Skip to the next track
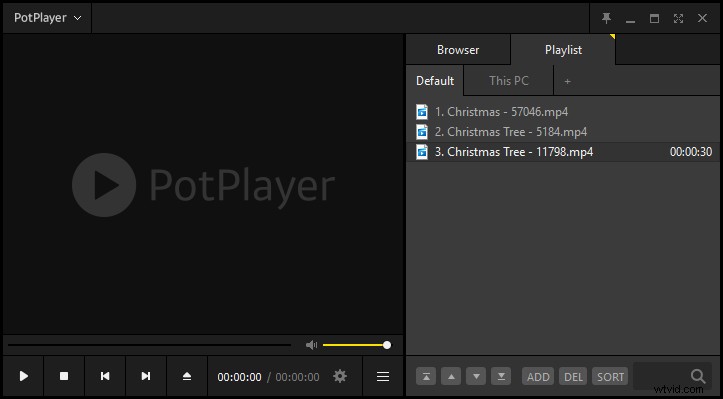 (146, 376)
